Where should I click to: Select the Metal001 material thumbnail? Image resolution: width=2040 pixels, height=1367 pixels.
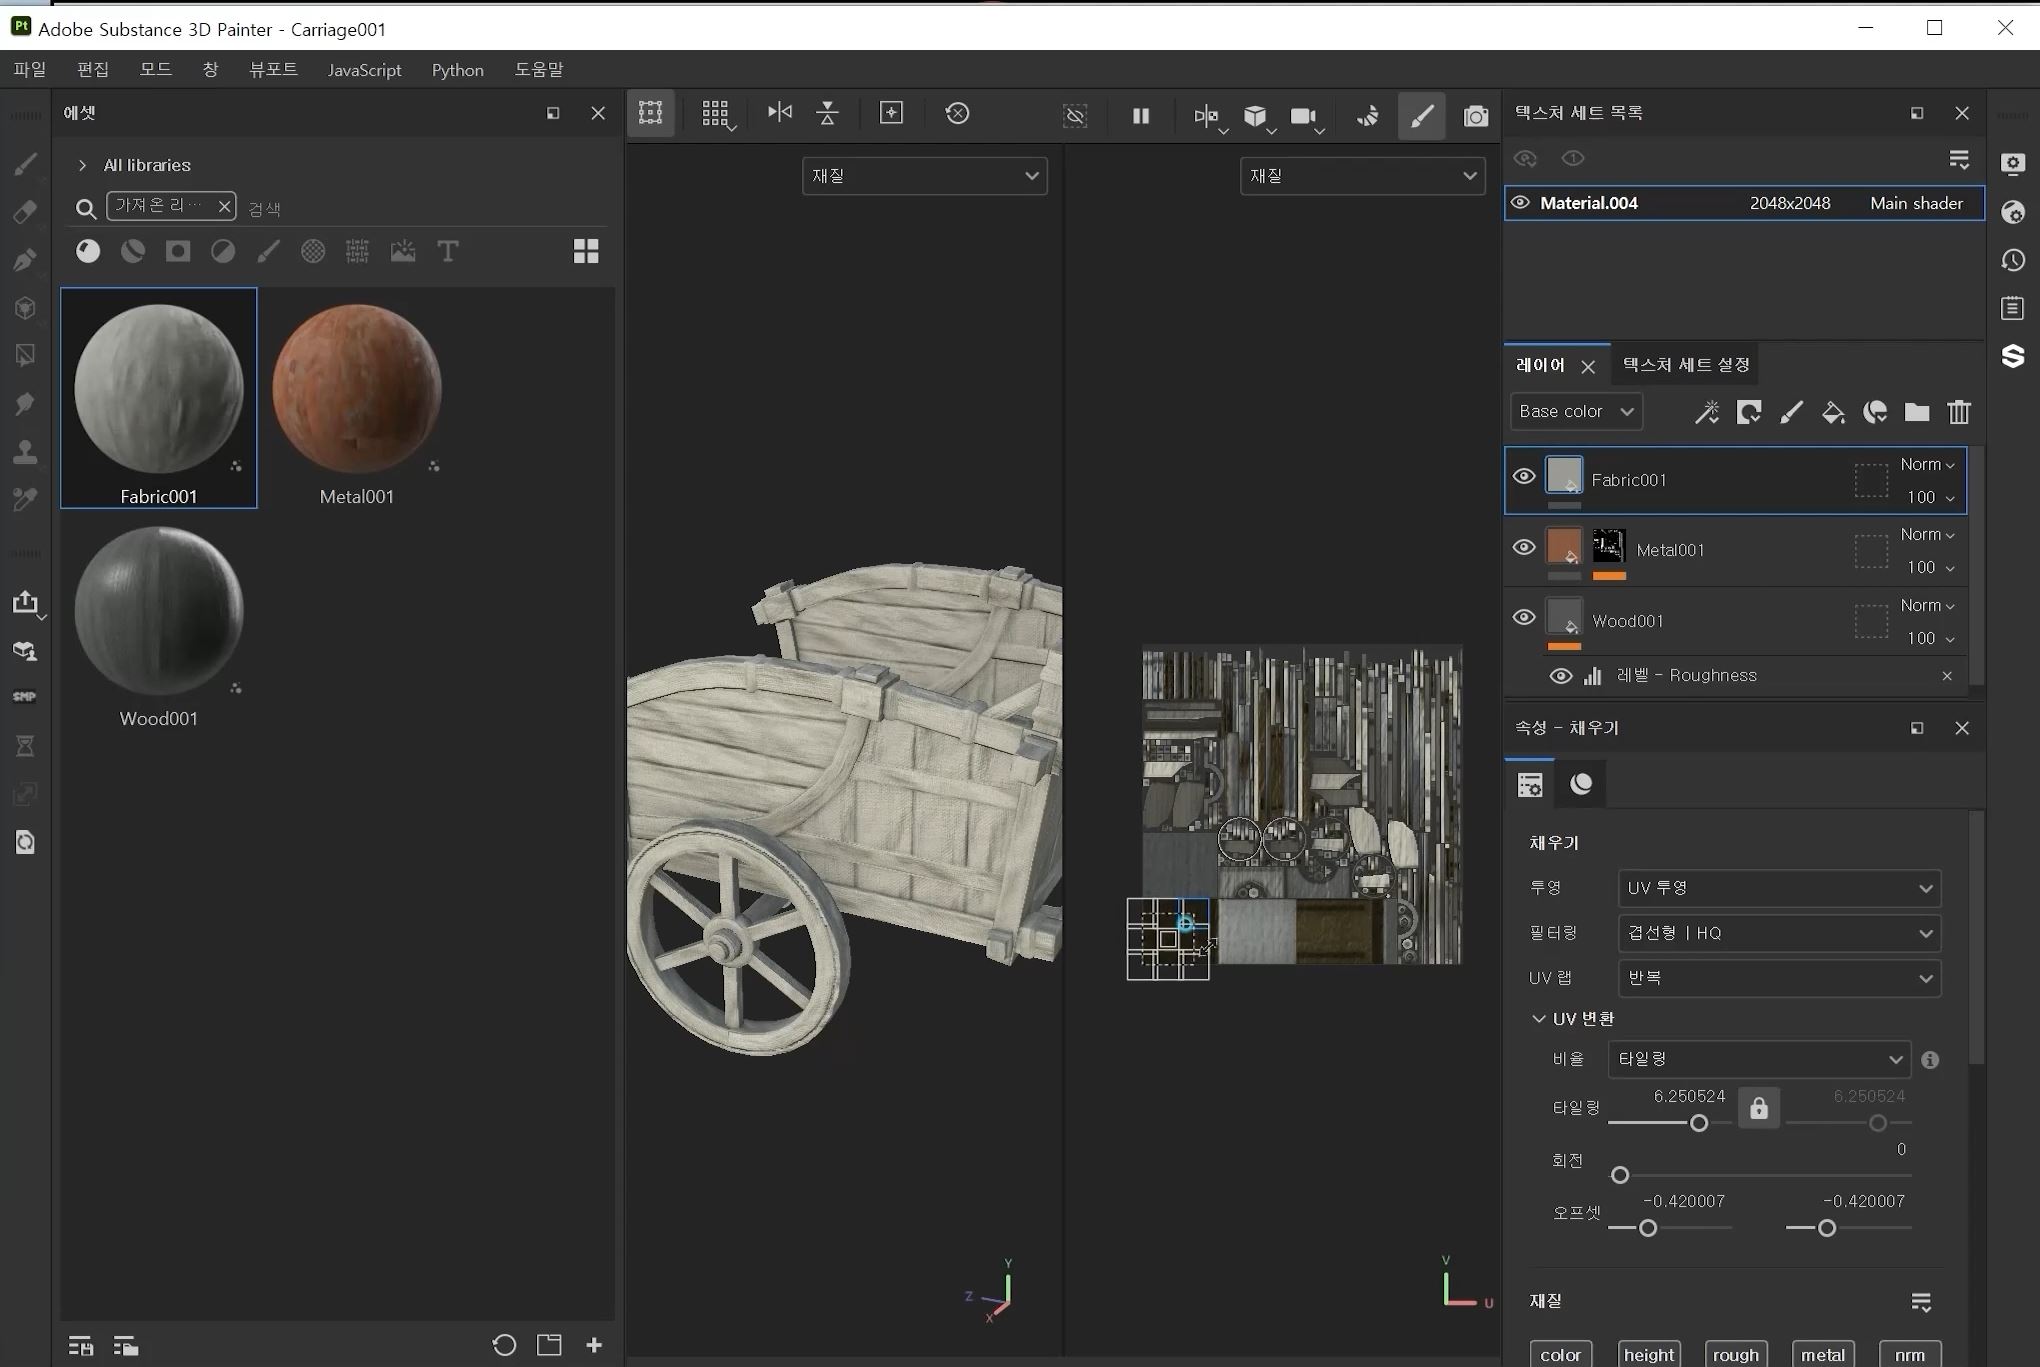coord(357,390)
